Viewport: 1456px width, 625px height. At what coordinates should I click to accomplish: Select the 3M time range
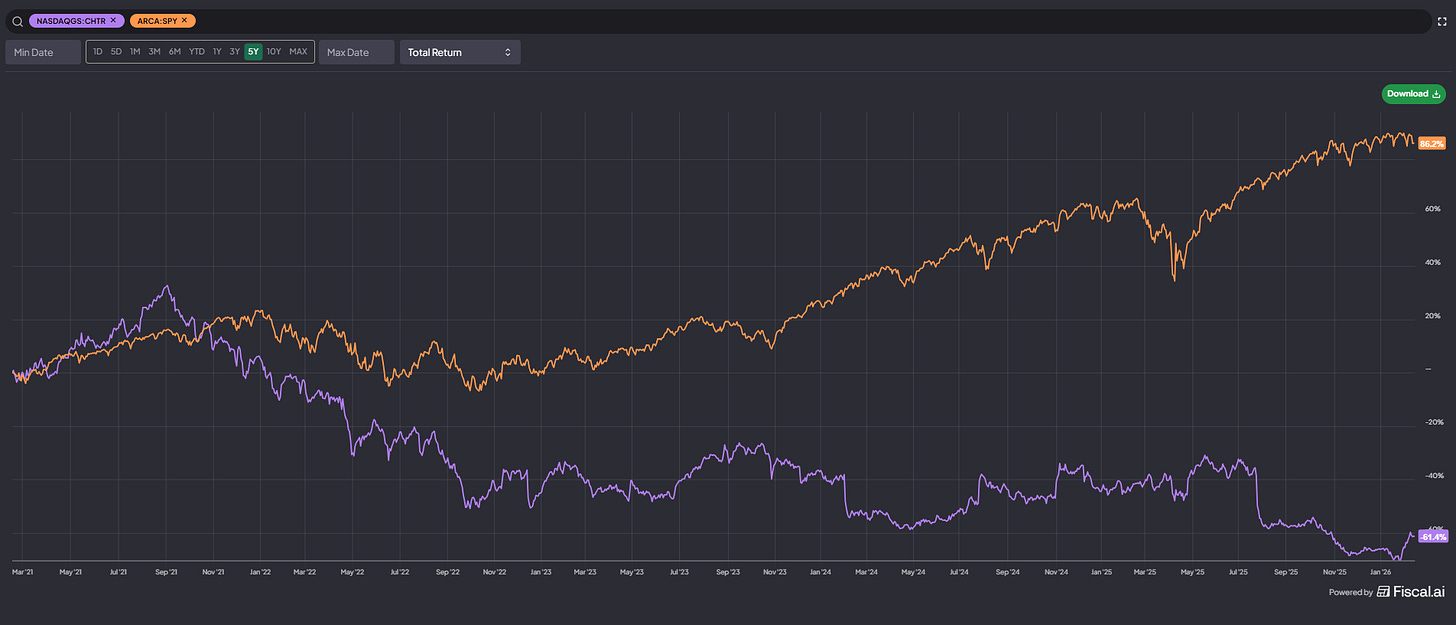click(x=154, y=52)
